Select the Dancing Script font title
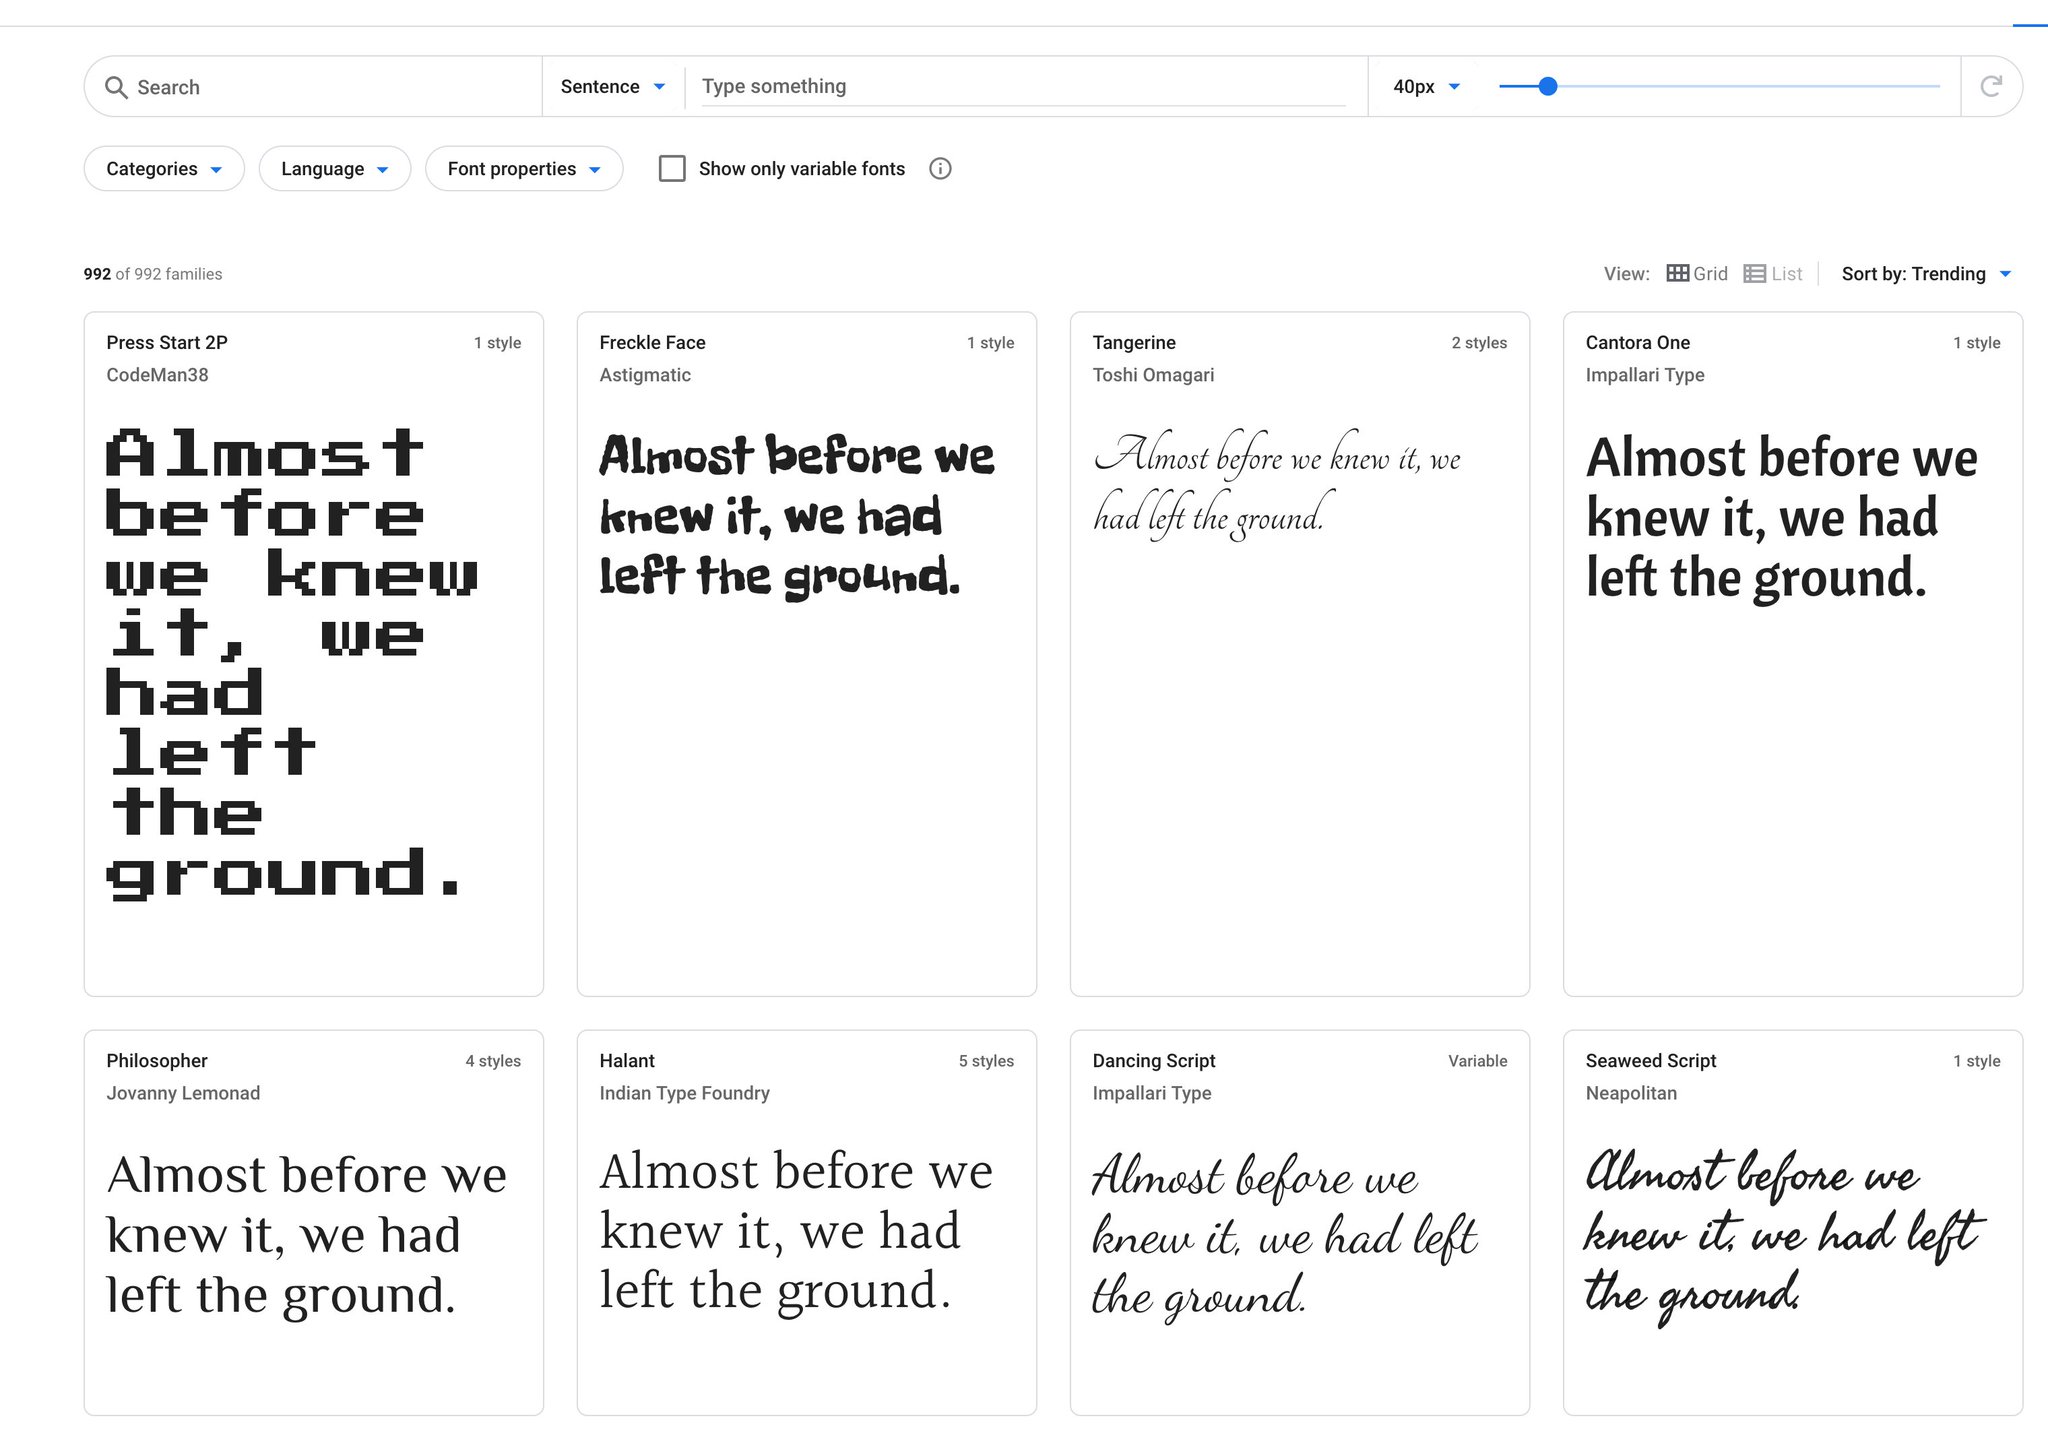The width and height of the screenshot is (2048, 1431). point(1153,1060)
